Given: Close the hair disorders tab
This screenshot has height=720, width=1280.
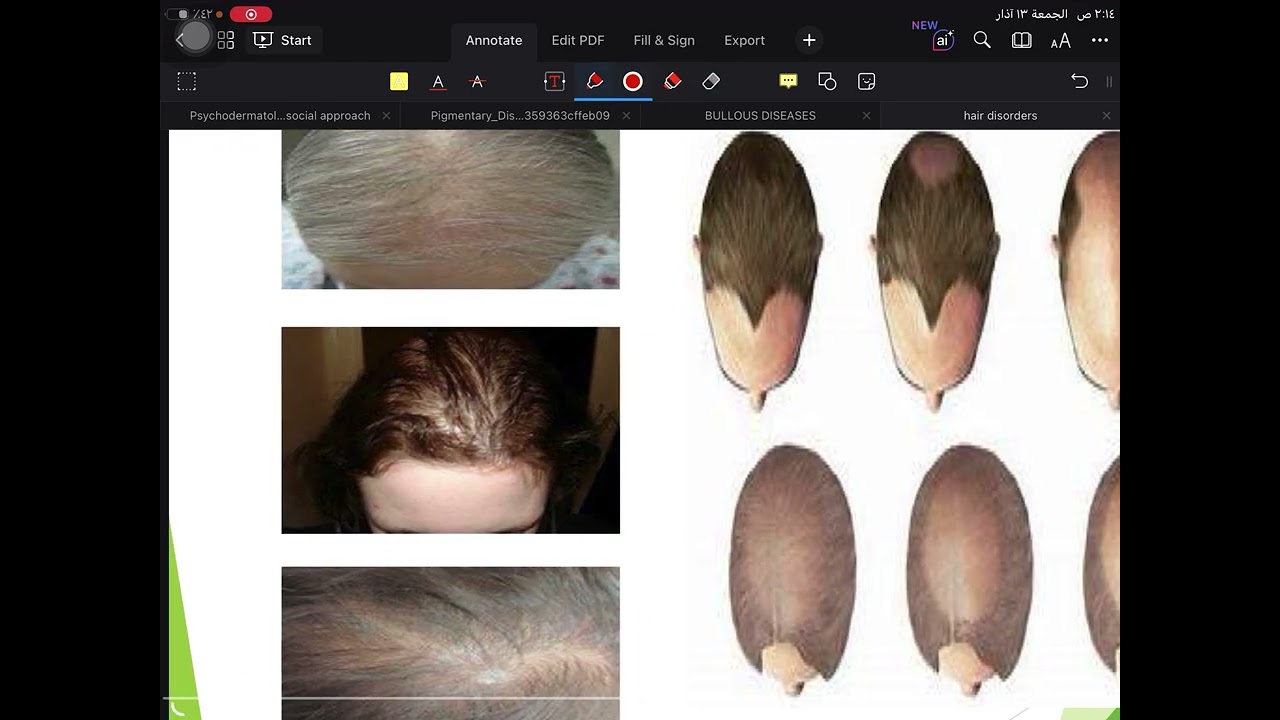Looking at the screenshot, I should (1106, 116).
